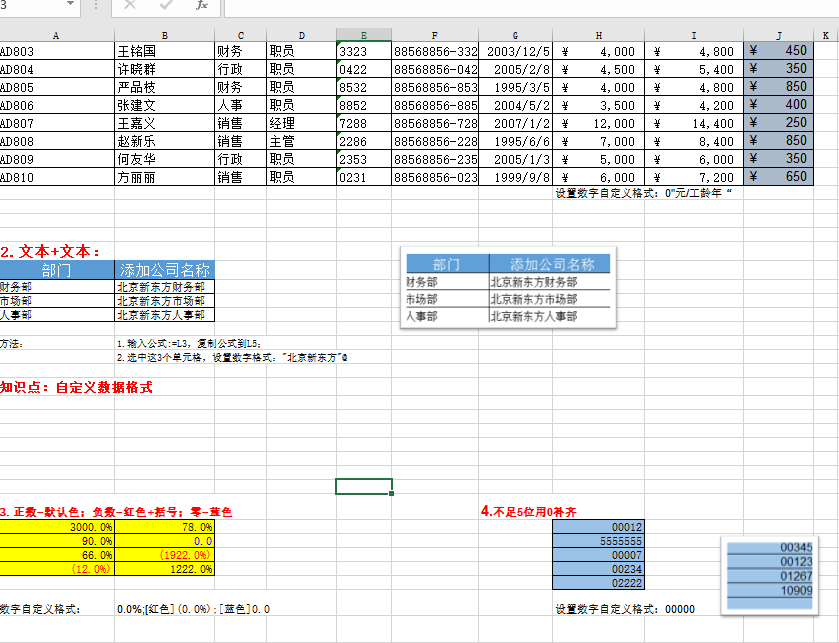This screenshot has width=839, height=643.
Task: Click phone cell 88568856-332
Action: pyautogui.click(x=435, y=51)
